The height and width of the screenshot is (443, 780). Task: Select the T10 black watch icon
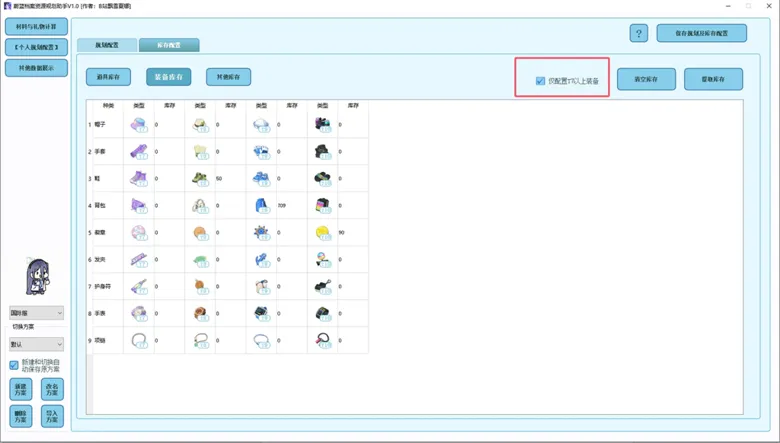click(323, 313)
